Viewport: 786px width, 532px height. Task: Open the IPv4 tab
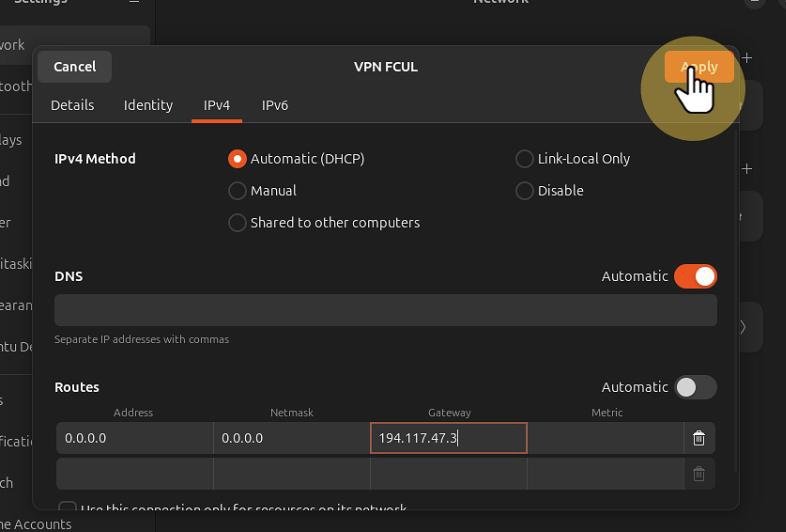tap(217, 105)
